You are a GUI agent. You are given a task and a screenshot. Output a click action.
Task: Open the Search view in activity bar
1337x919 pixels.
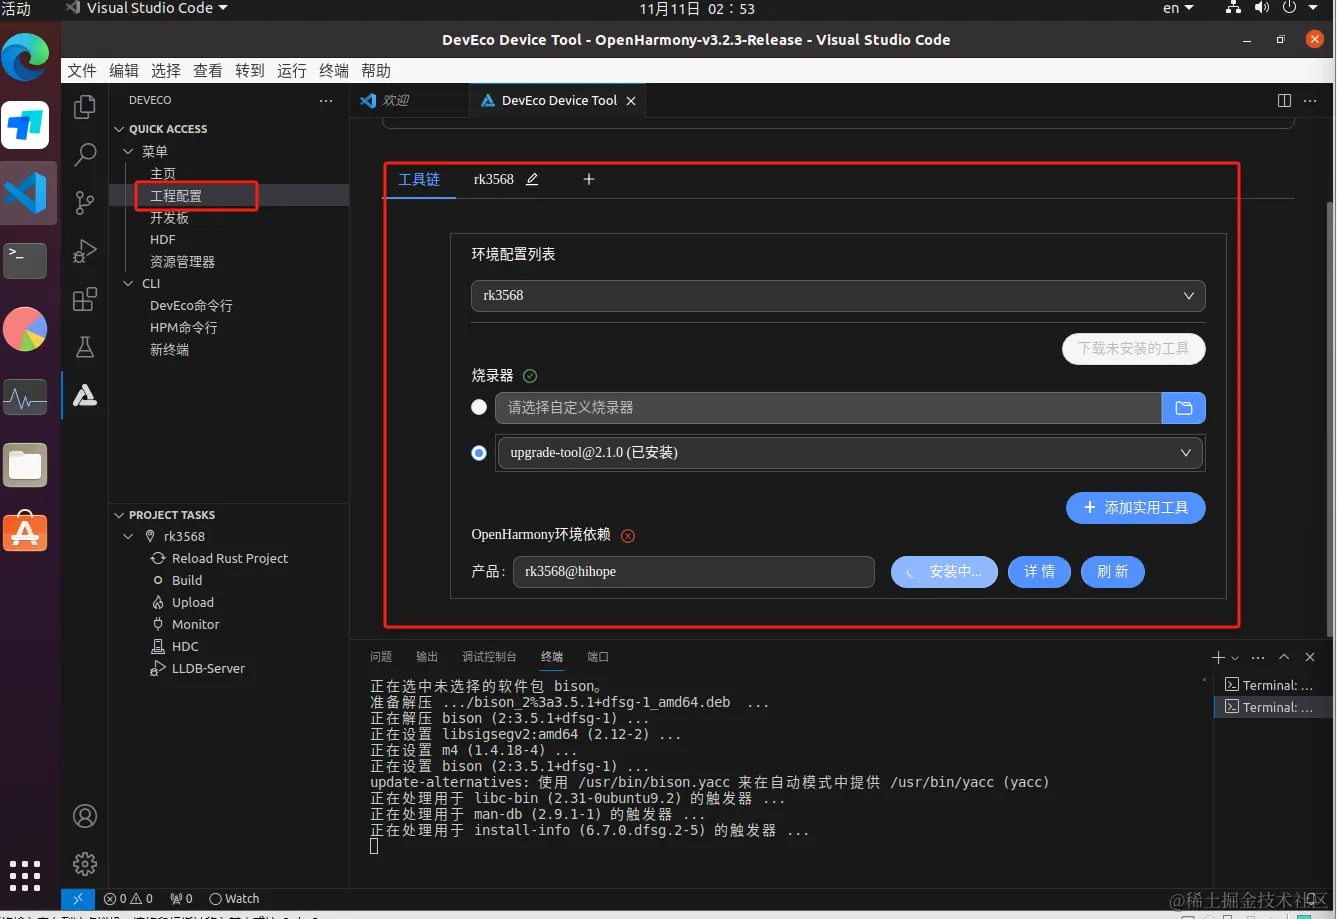(x=85, y=155)
